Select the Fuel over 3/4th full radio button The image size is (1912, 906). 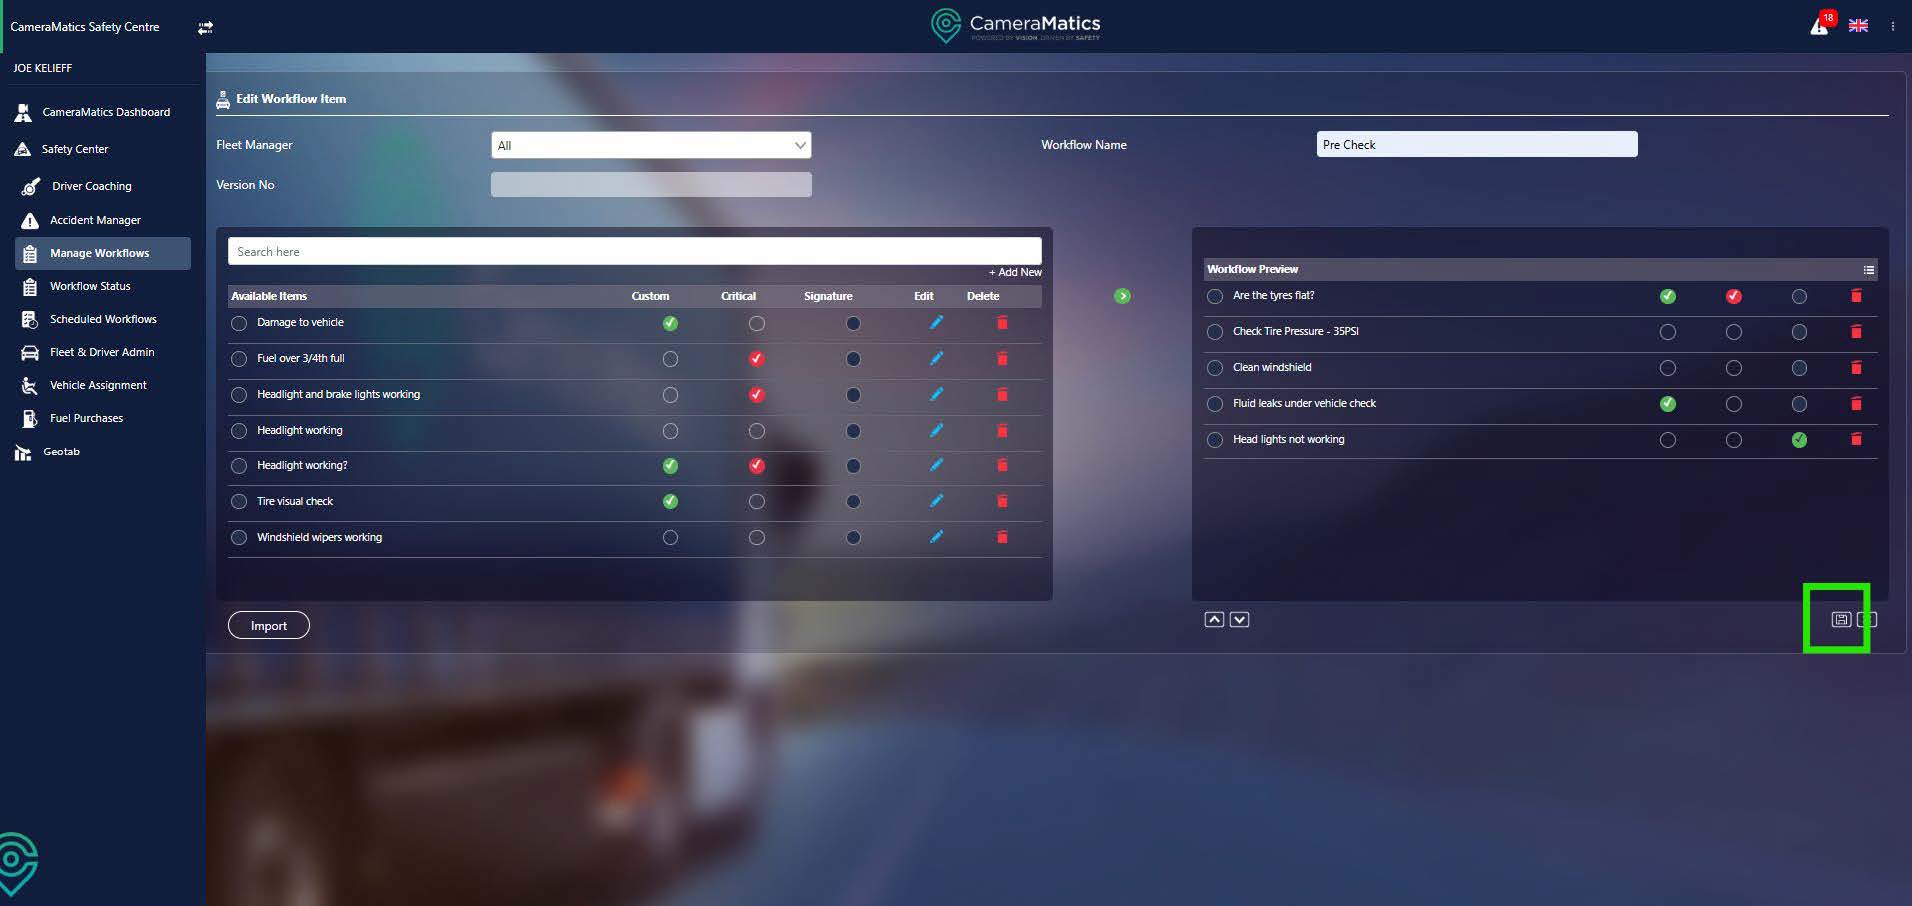coord(239,359)
